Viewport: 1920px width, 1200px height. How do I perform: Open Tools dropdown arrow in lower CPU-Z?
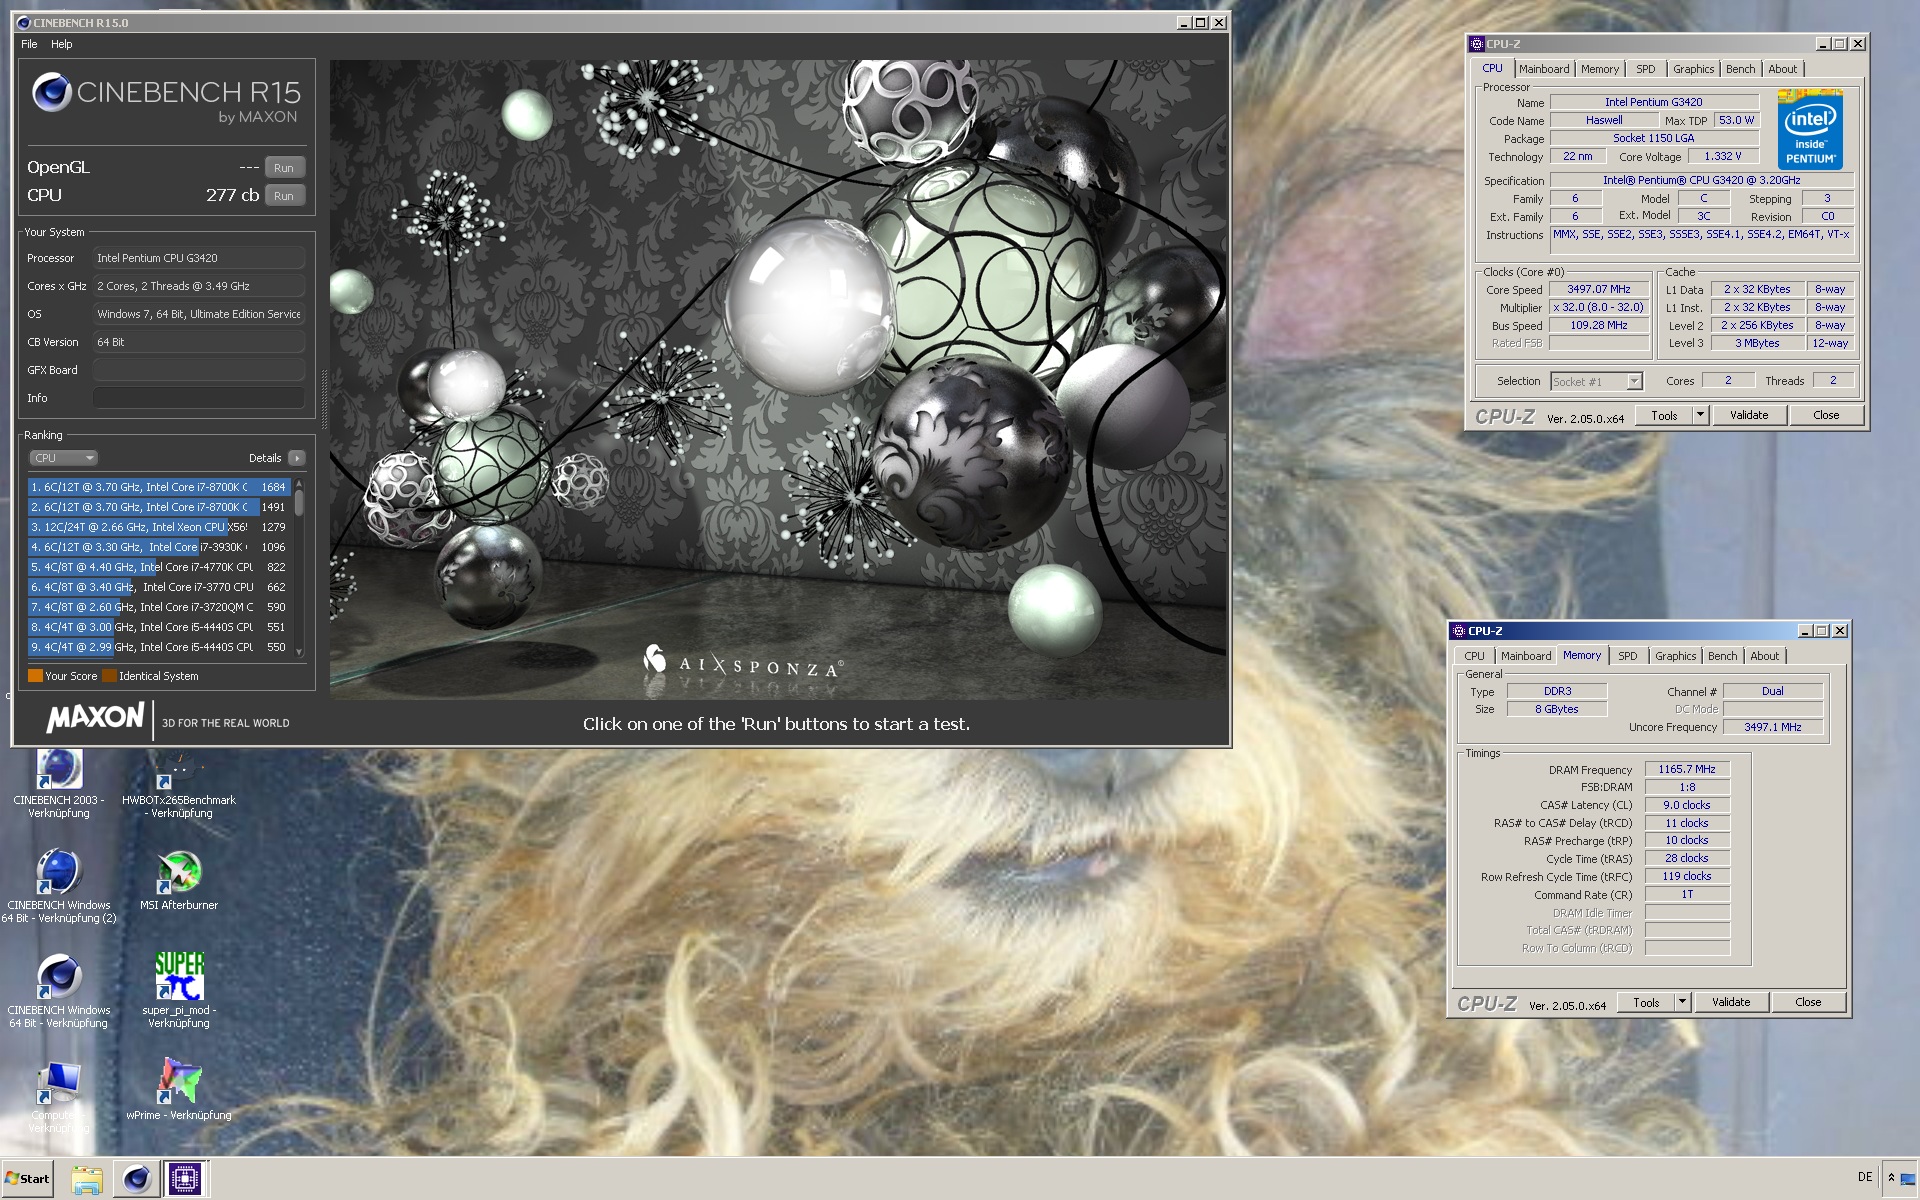pyautogui.click(x=1682, y=1002)
